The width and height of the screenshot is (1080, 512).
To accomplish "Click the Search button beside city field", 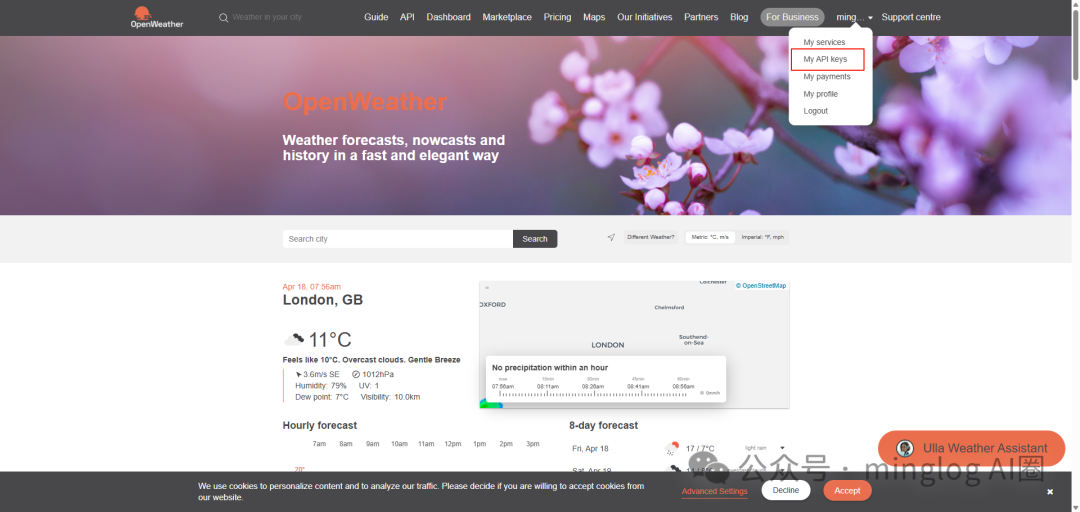I will pos(535,239).
